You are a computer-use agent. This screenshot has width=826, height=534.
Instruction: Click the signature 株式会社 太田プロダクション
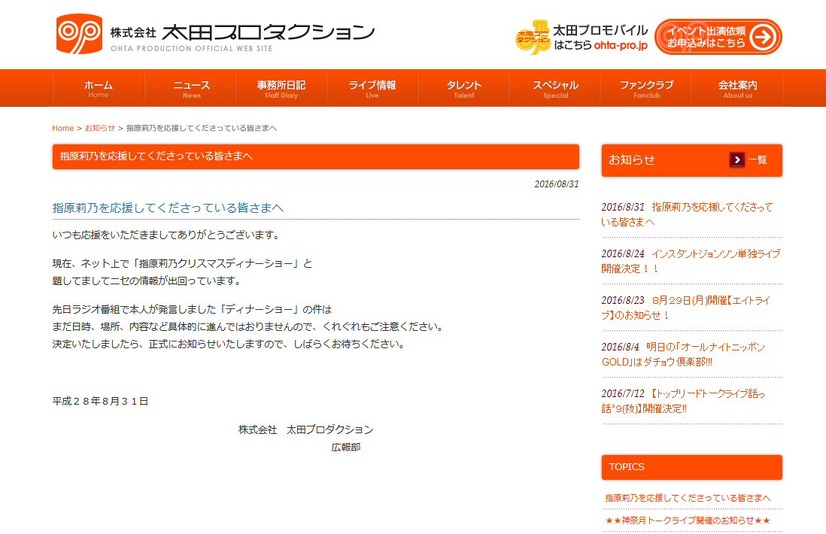click(306, 430)
